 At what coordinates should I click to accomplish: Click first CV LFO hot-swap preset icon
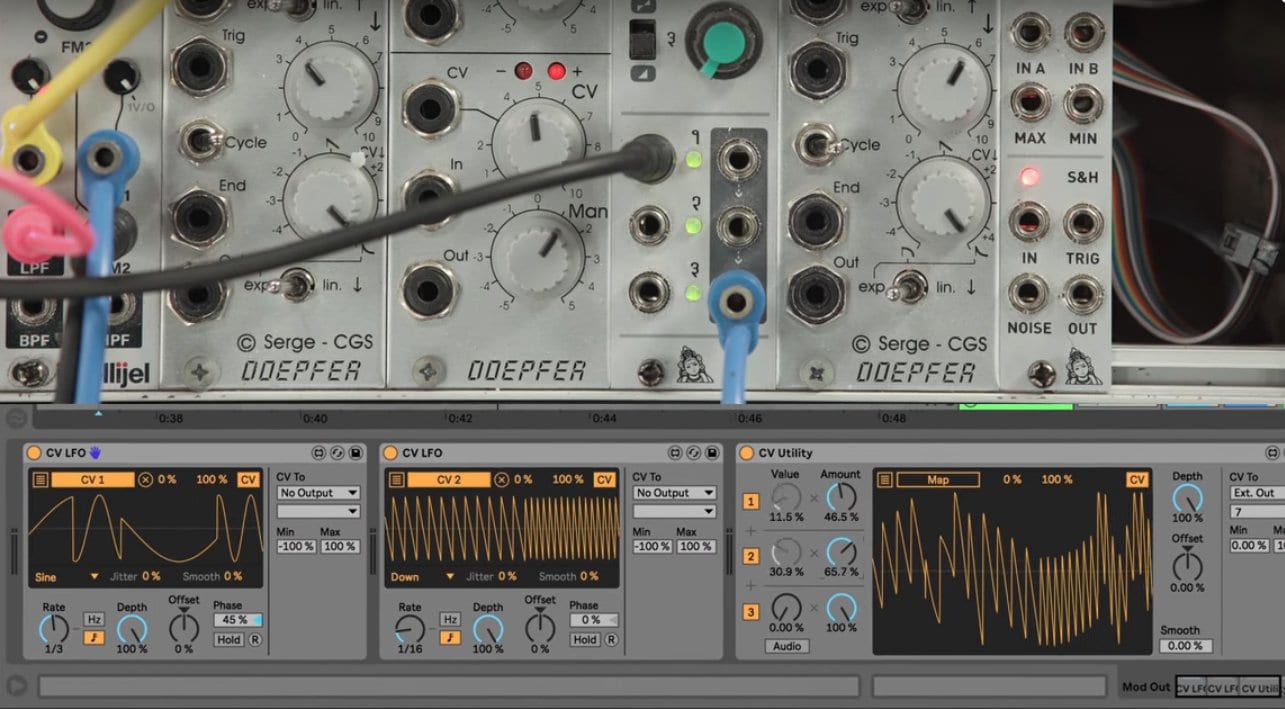pos(336,453)
